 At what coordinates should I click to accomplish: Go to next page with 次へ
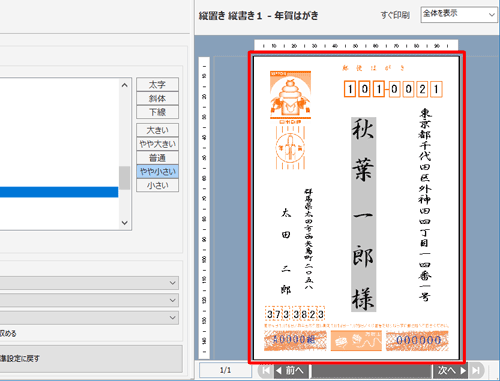[x=451, y=370]
